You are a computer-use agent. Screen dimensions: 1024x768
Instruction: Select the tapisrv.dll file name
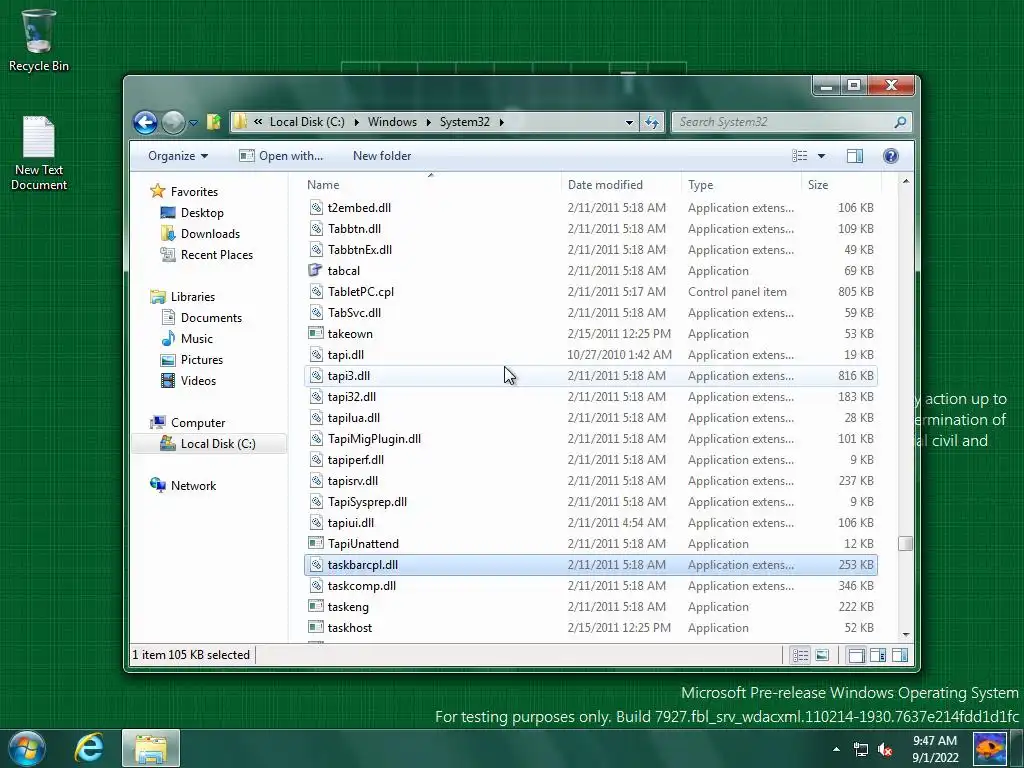353,481
